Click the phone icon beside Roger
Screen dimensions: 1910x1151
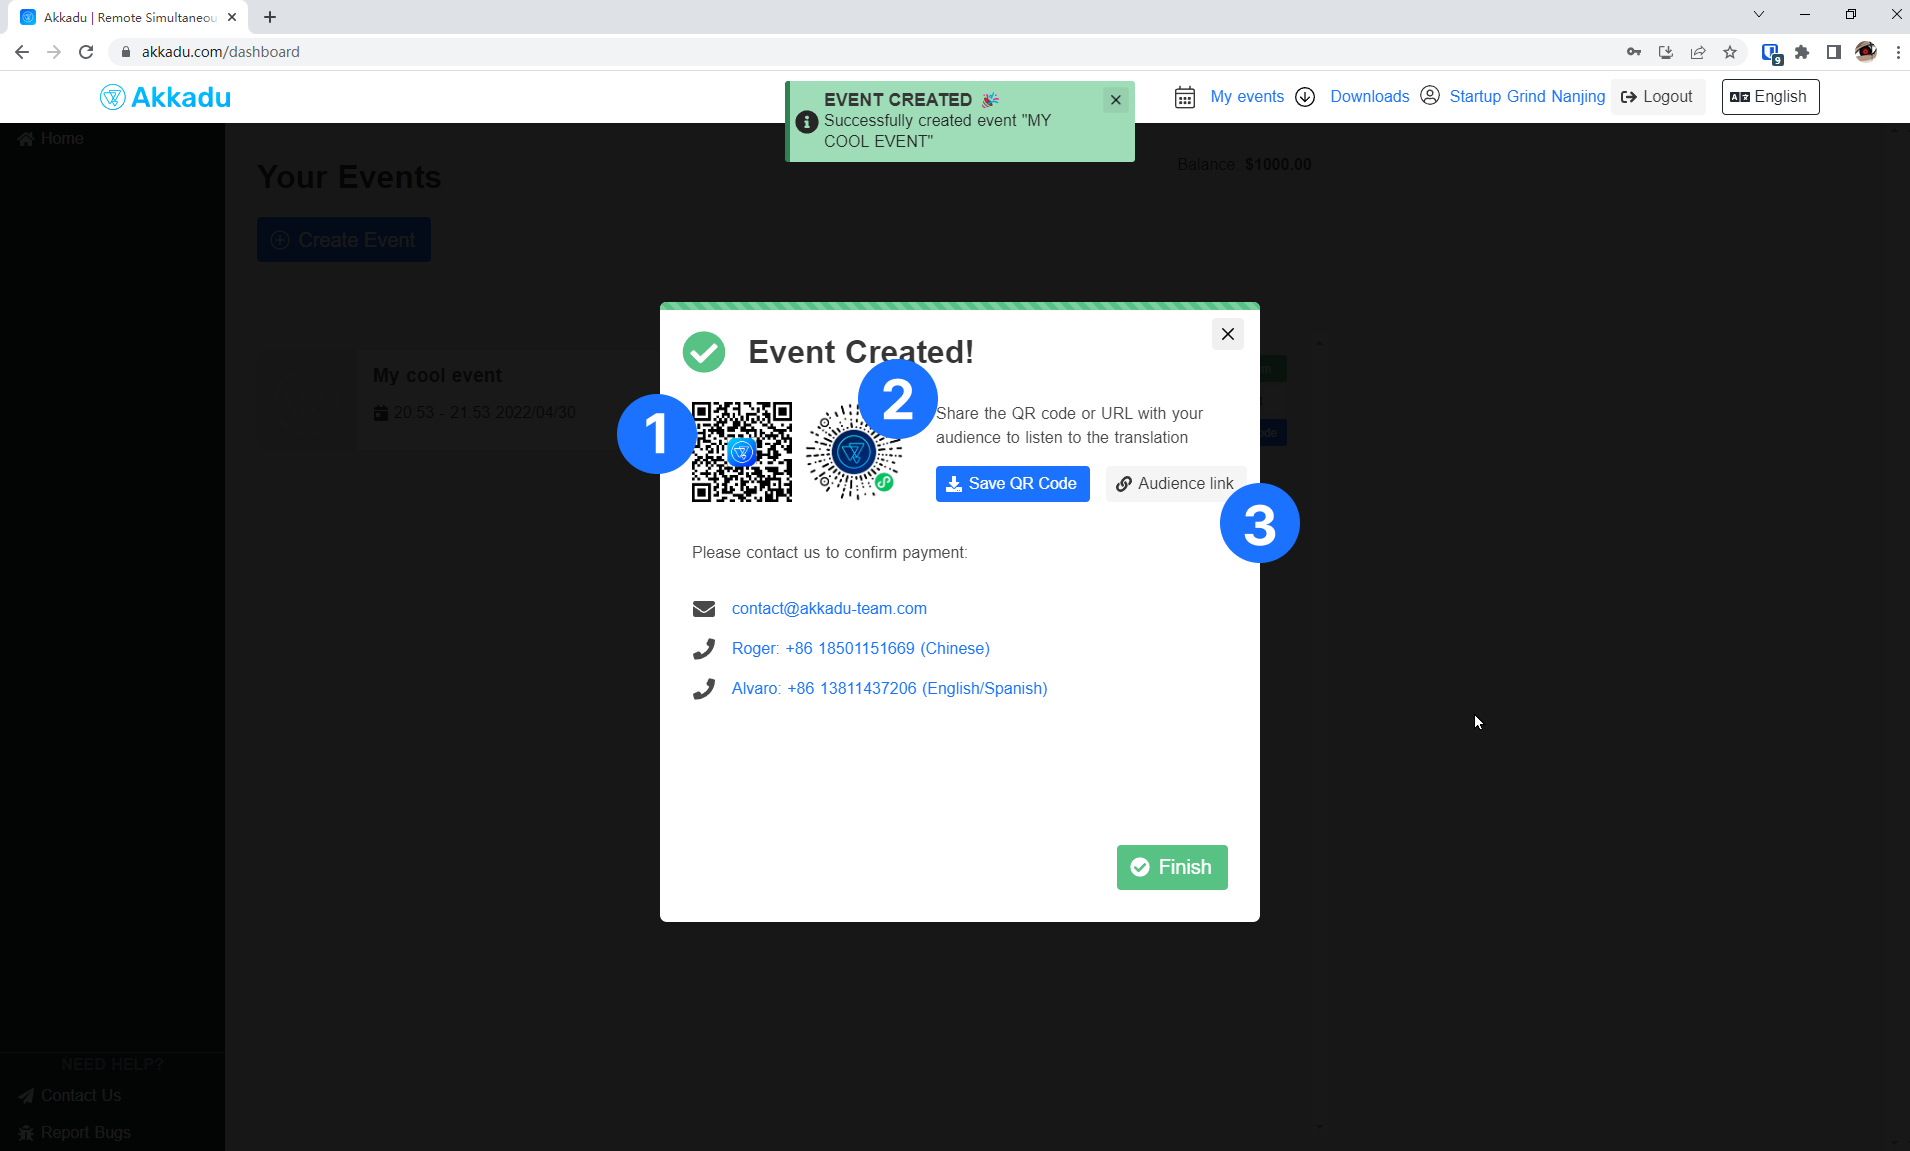point(704,649)
